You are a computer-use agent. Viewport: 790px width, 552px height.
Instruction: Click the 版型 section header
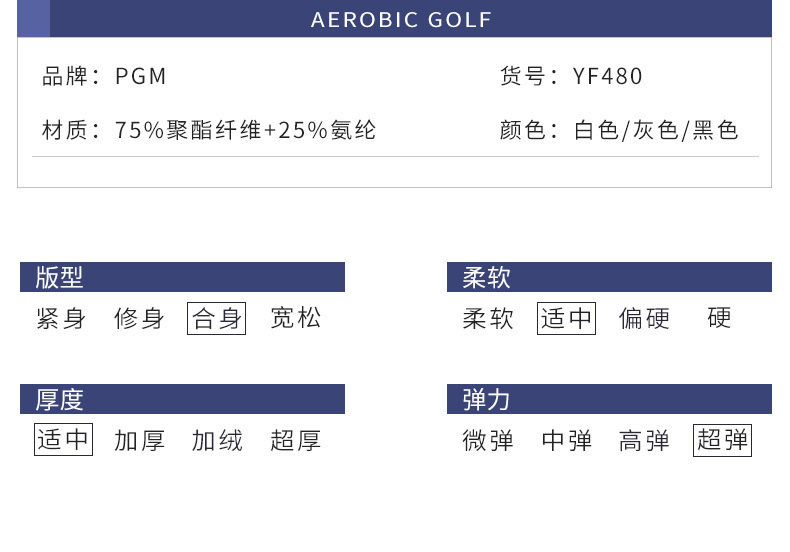click(182, 277)
